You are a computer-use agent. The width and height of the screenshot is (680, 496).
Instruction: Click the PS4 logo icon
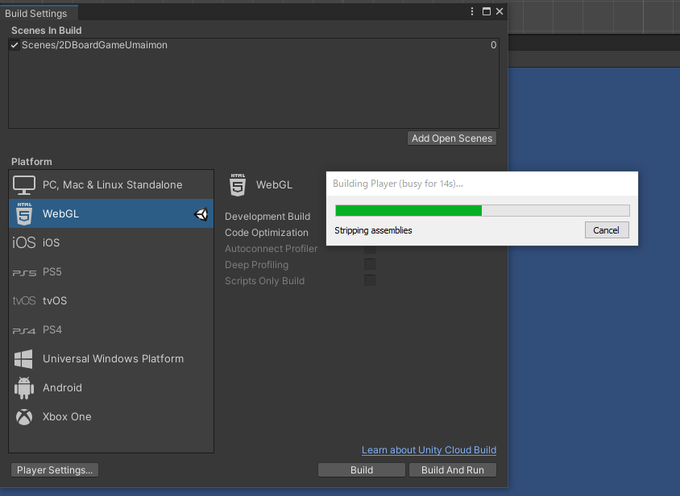pos(24,331)
